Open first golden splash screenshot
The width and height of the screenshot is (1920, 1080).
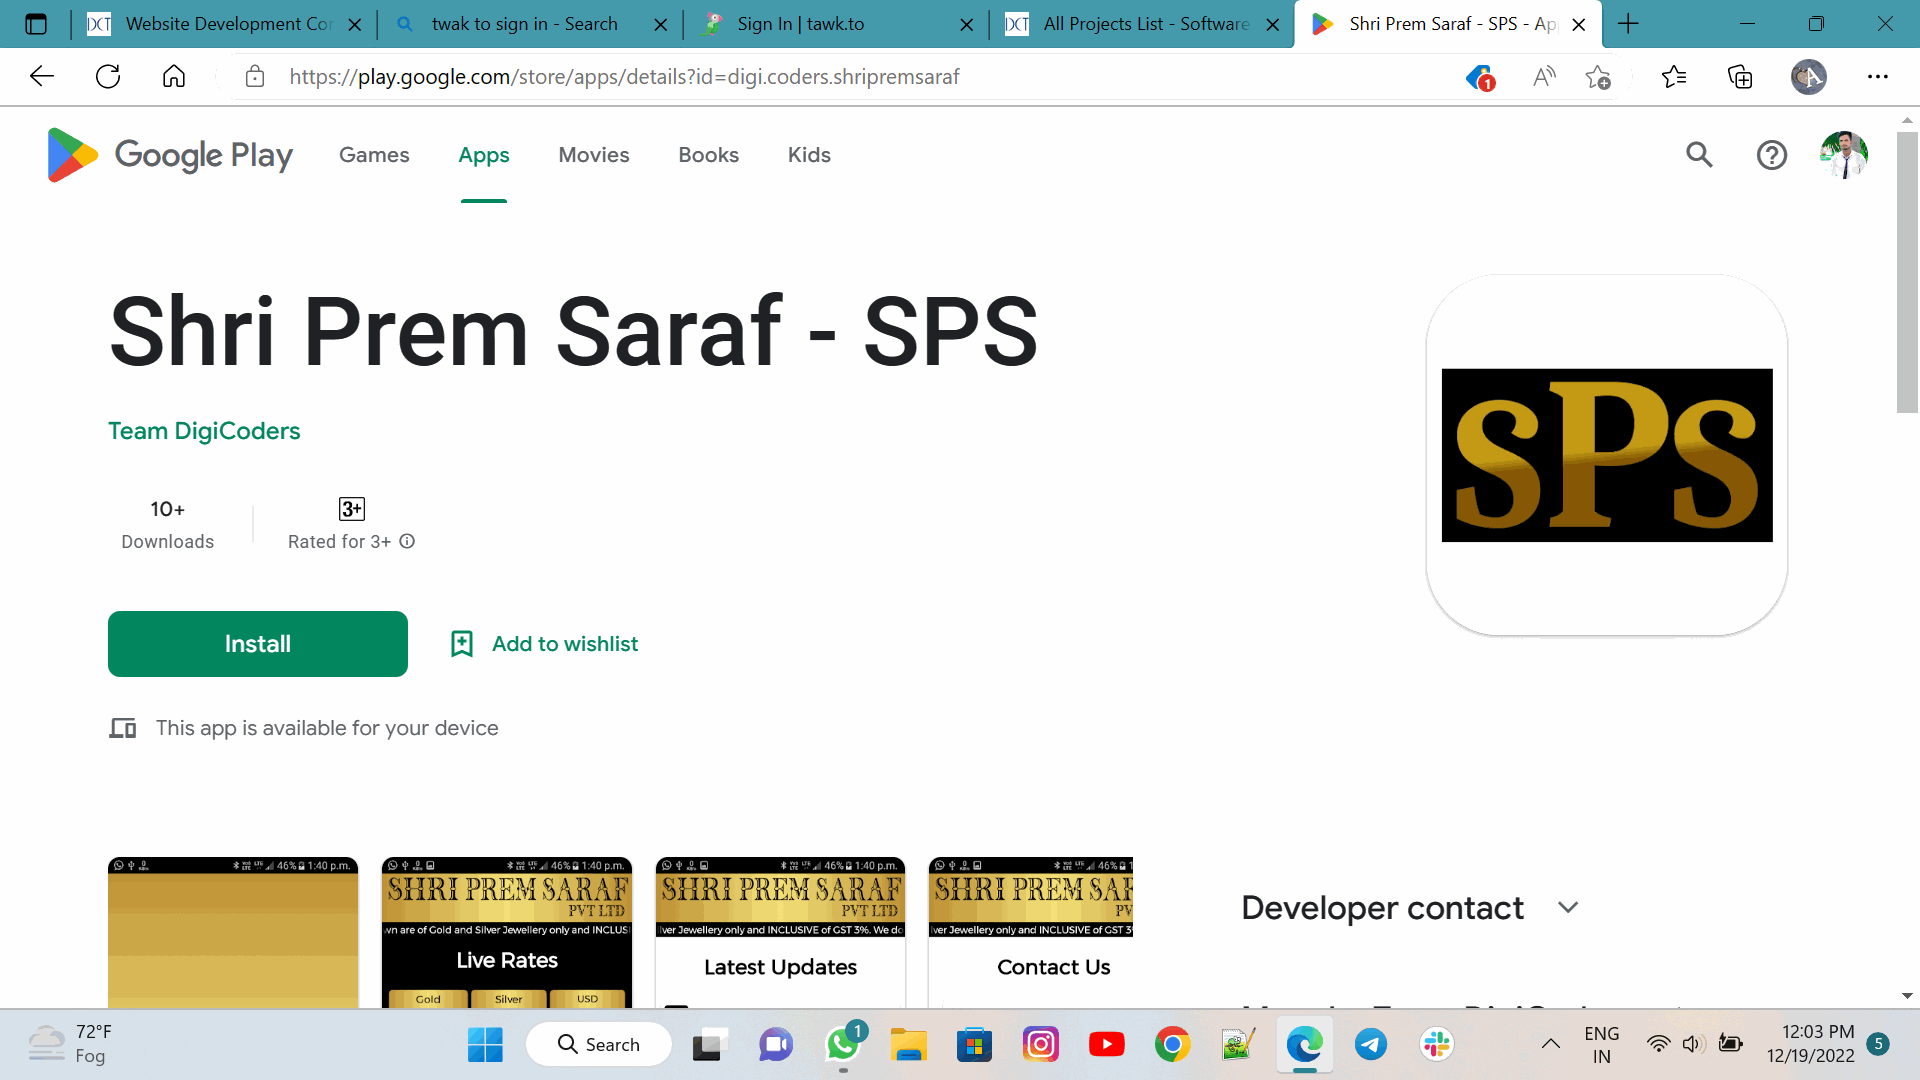233,932
